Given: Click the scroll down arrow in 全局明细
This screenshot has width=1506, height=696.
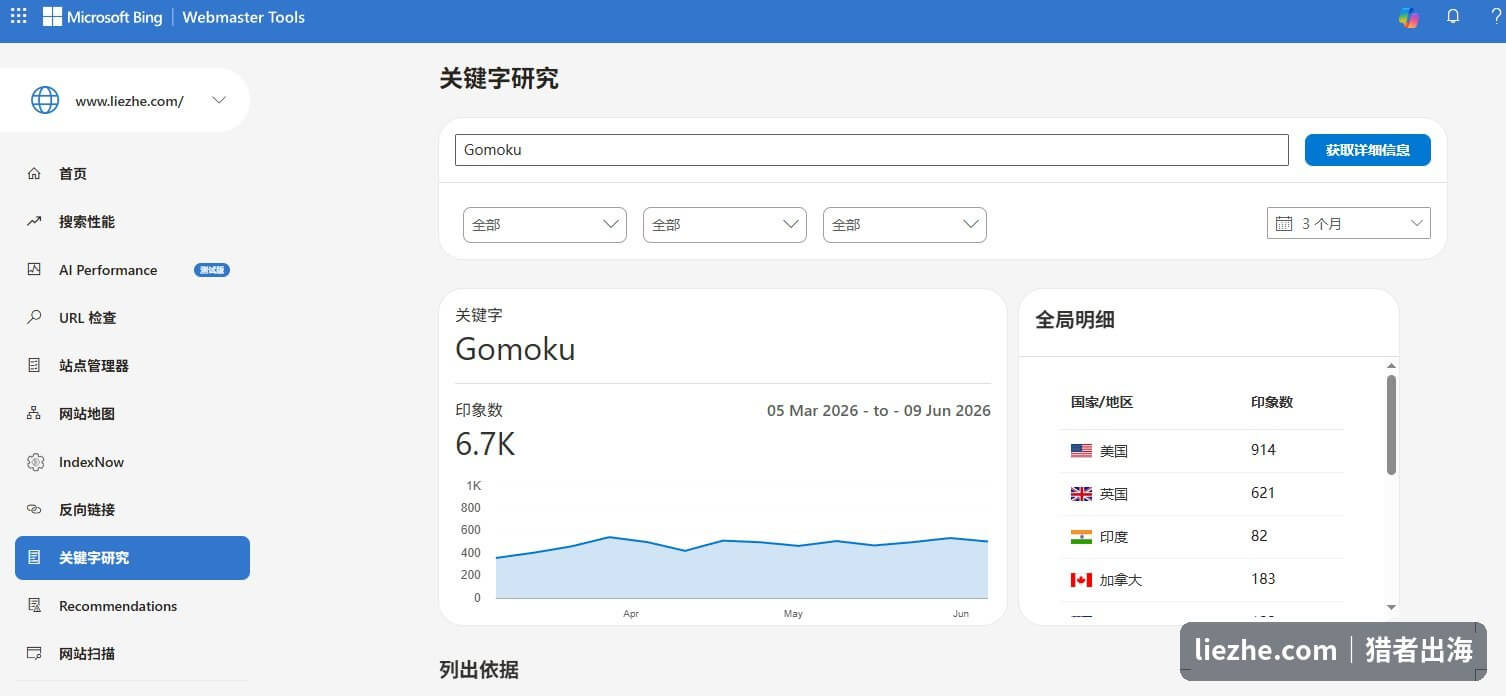Looking at the screenshot, I should [x=1391, y=607].
